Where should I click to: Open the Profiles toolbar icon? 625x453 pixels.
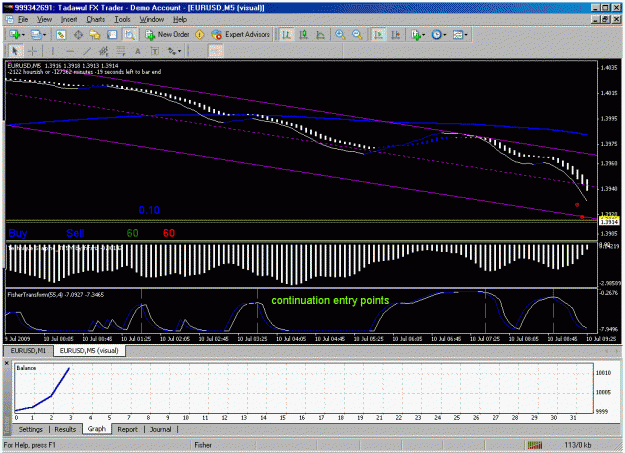tap(36, 35)
